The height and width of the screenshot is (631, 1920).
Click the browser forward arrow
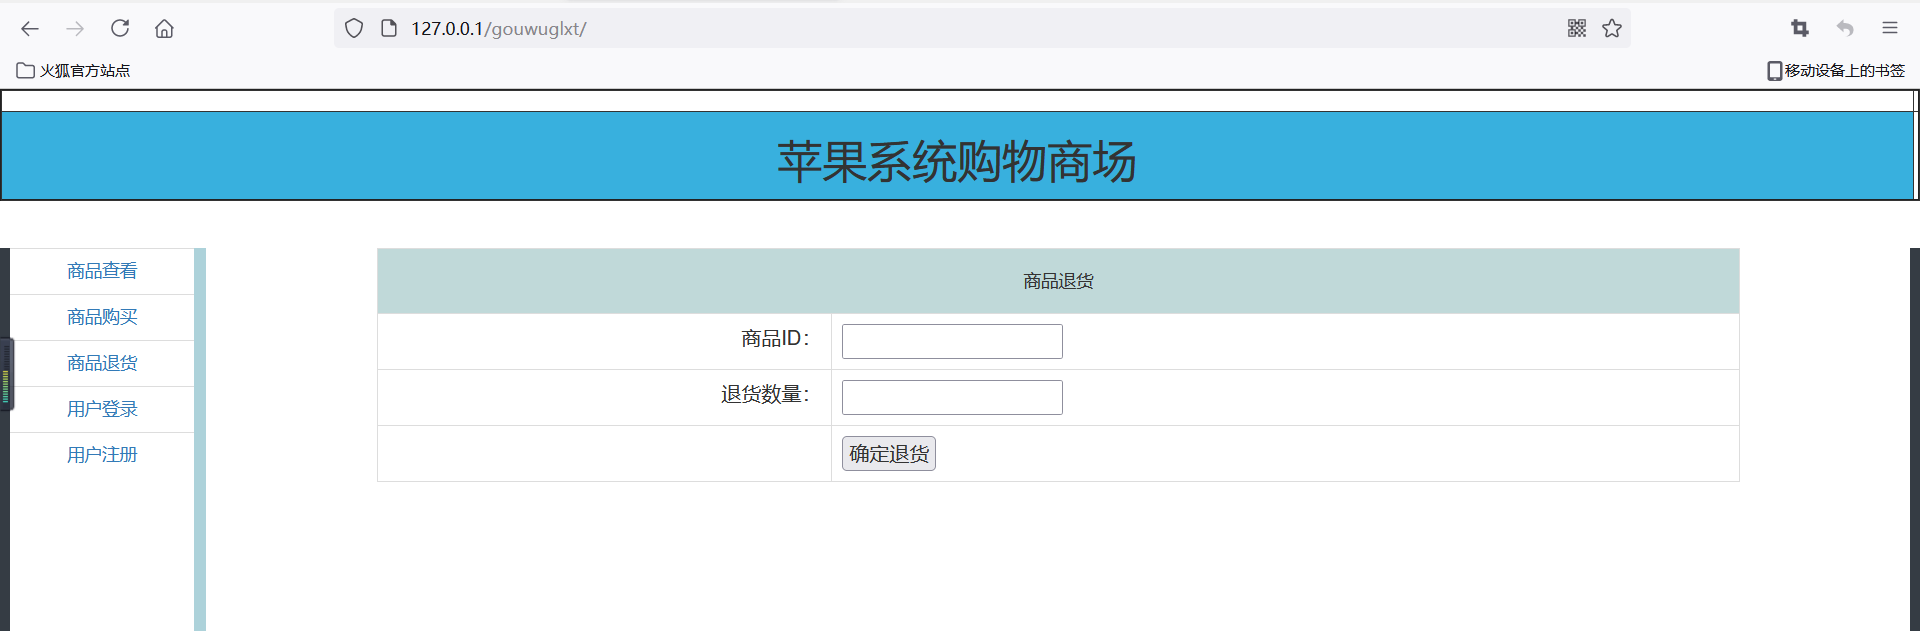(x=75, y=29)
